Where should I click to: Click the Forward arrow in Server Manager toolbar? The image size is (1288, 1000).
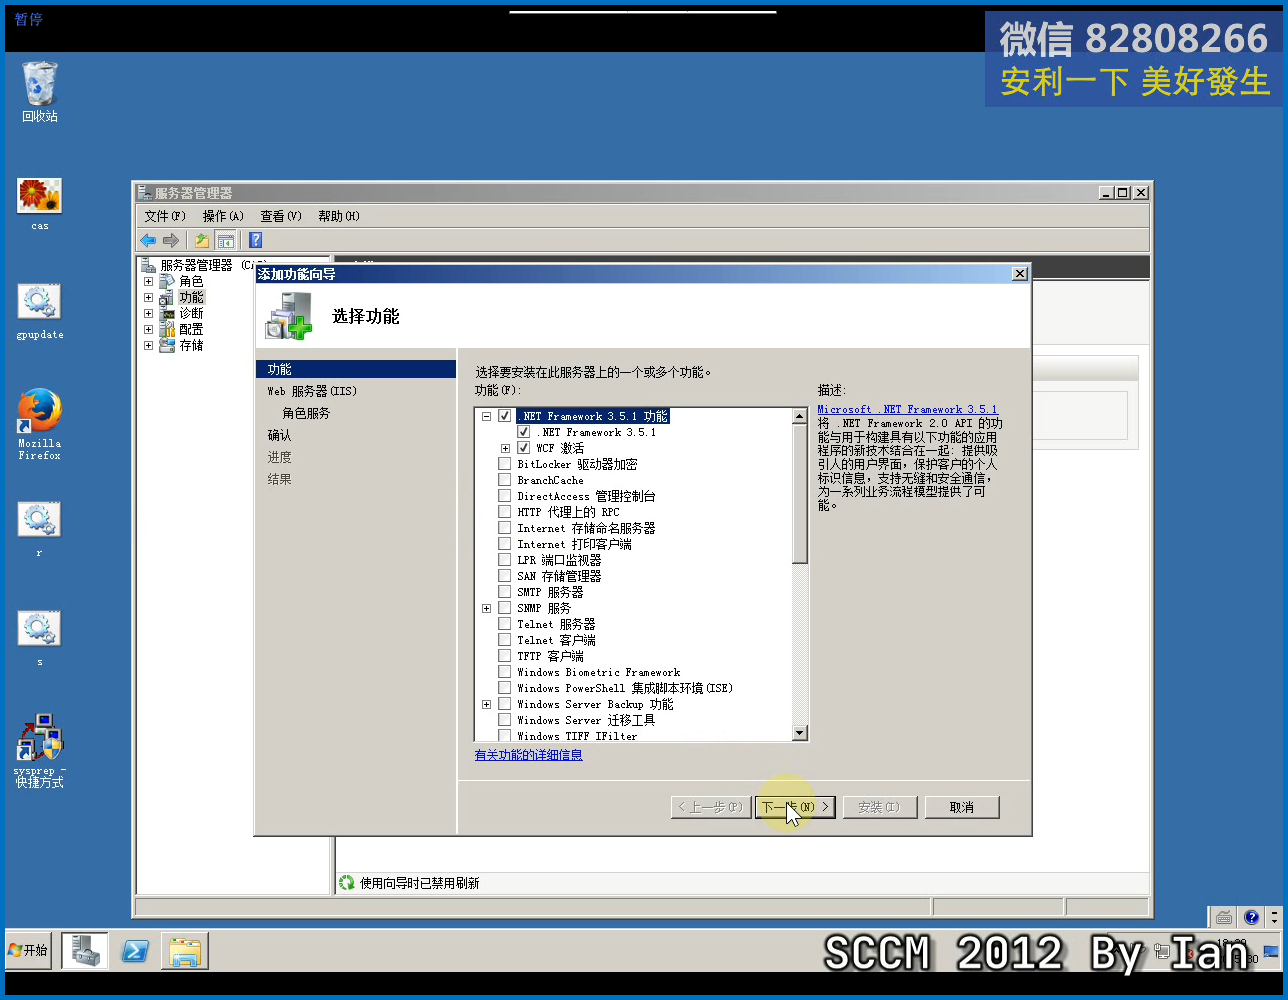(171, 240)
